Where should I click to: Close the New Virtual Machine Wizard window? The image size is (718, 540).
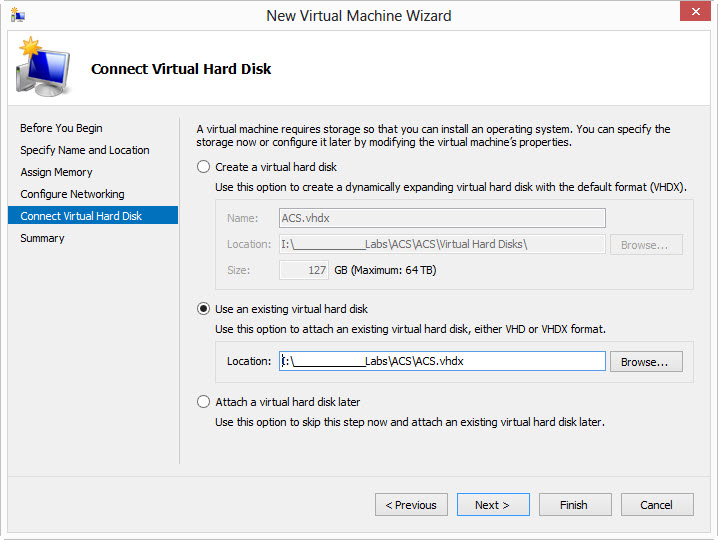(x=694, y=13)
